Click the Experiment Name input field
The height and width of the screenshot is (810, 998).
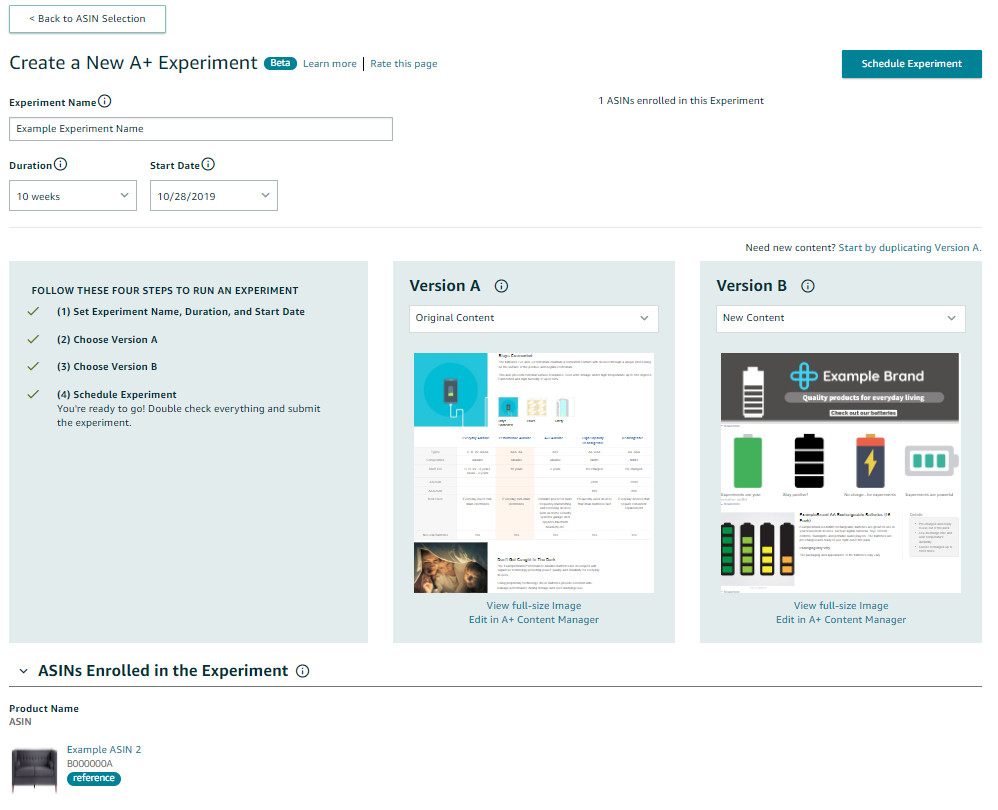[200, 129]
